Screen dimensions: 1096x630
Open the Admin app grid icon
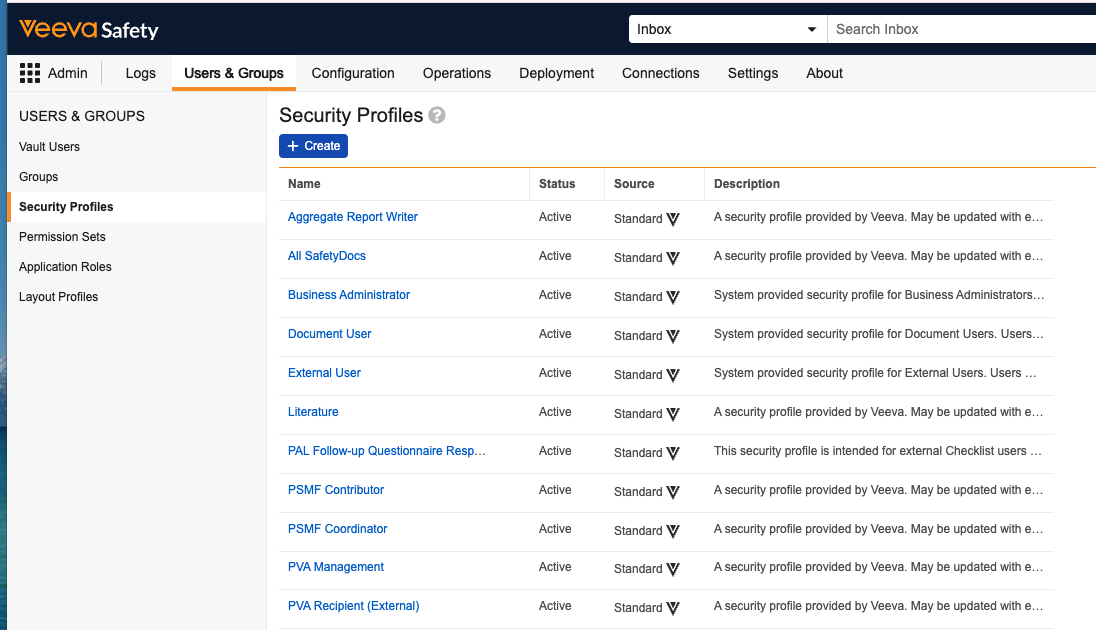(29, 73)
